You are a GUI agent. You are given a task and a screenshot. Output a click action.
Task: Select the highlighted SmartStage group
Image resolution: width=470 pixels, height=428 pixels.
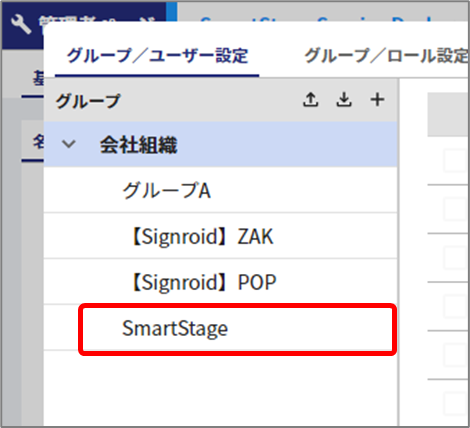click(x=238, y=329)
